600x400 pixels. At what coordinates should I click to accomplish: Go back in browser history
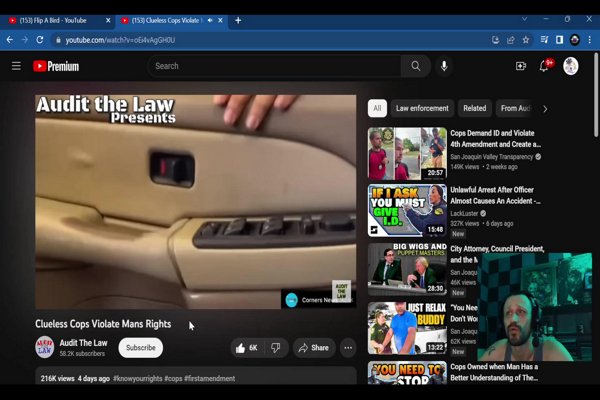pos(10,40)
